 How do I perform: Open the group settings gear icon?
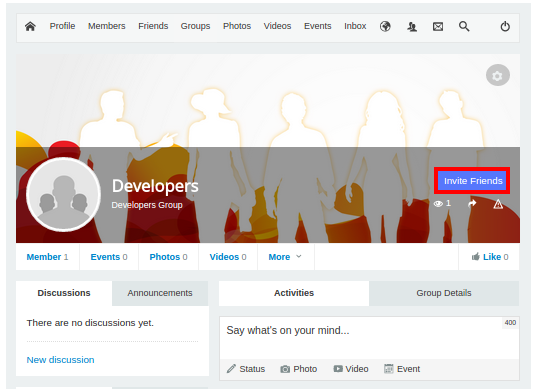point(498,75)
